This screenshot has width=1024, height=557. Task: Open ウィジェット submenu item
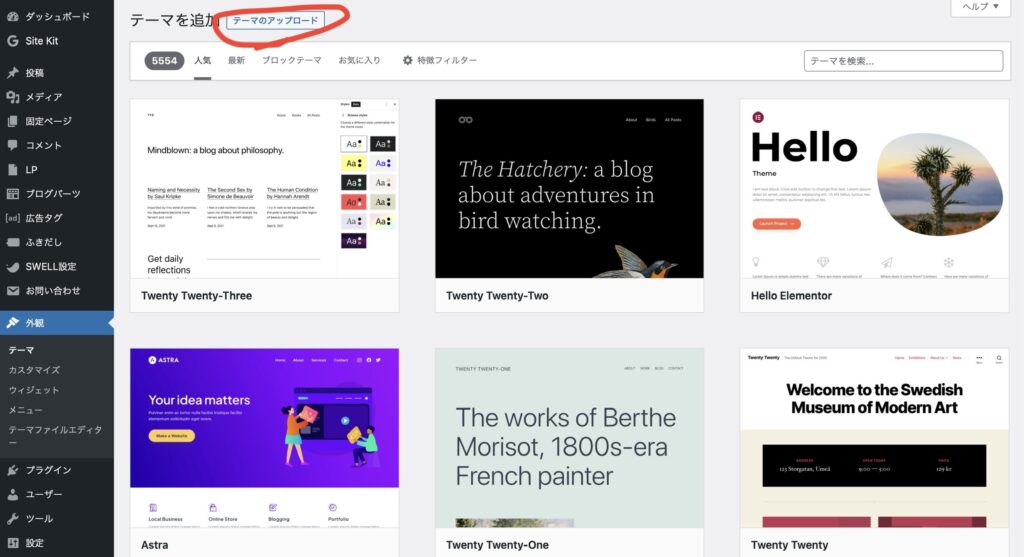click(x=33, y=390)
